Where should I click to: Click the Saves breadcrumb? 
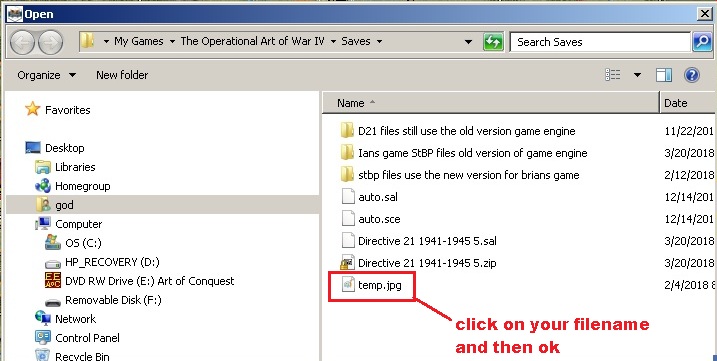[356, 41]
